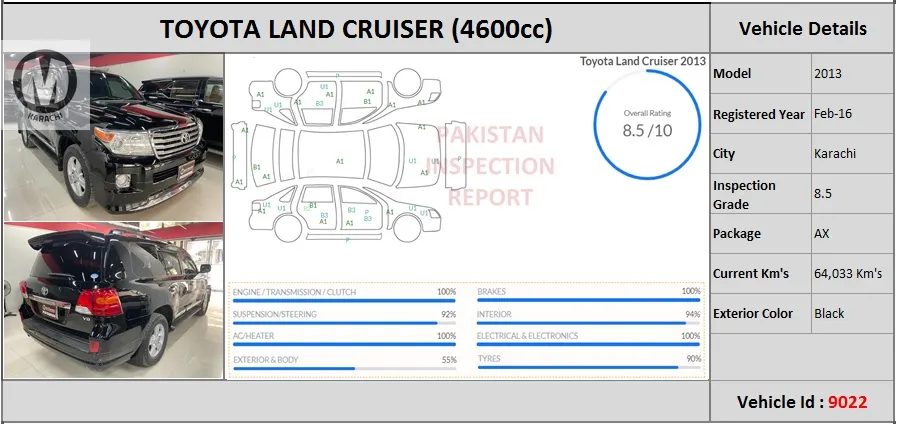Click the '64,033 Km's' value cell
This screenshot has width=897, height=425.
coord(852,273)
